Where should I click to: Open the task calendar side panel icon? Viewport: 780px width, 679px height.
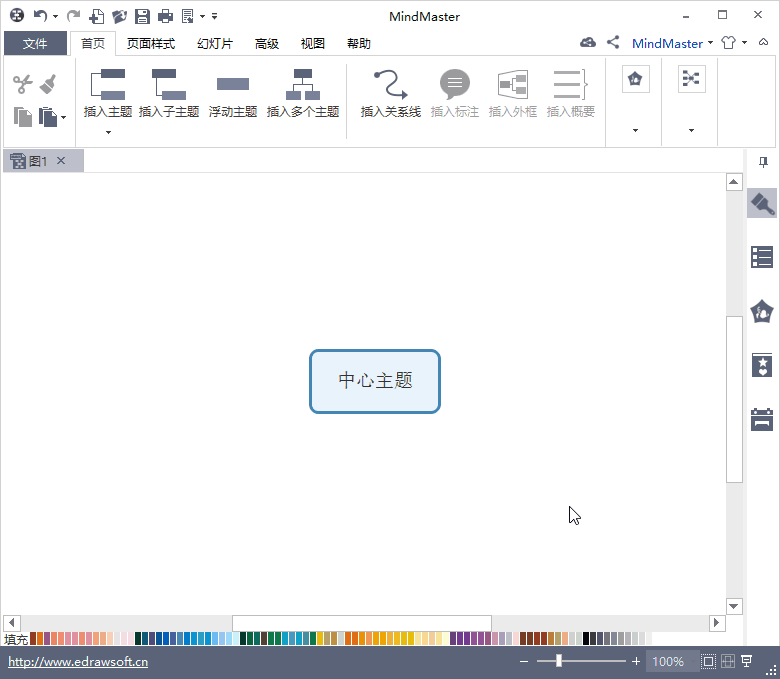tap(762, 419)
